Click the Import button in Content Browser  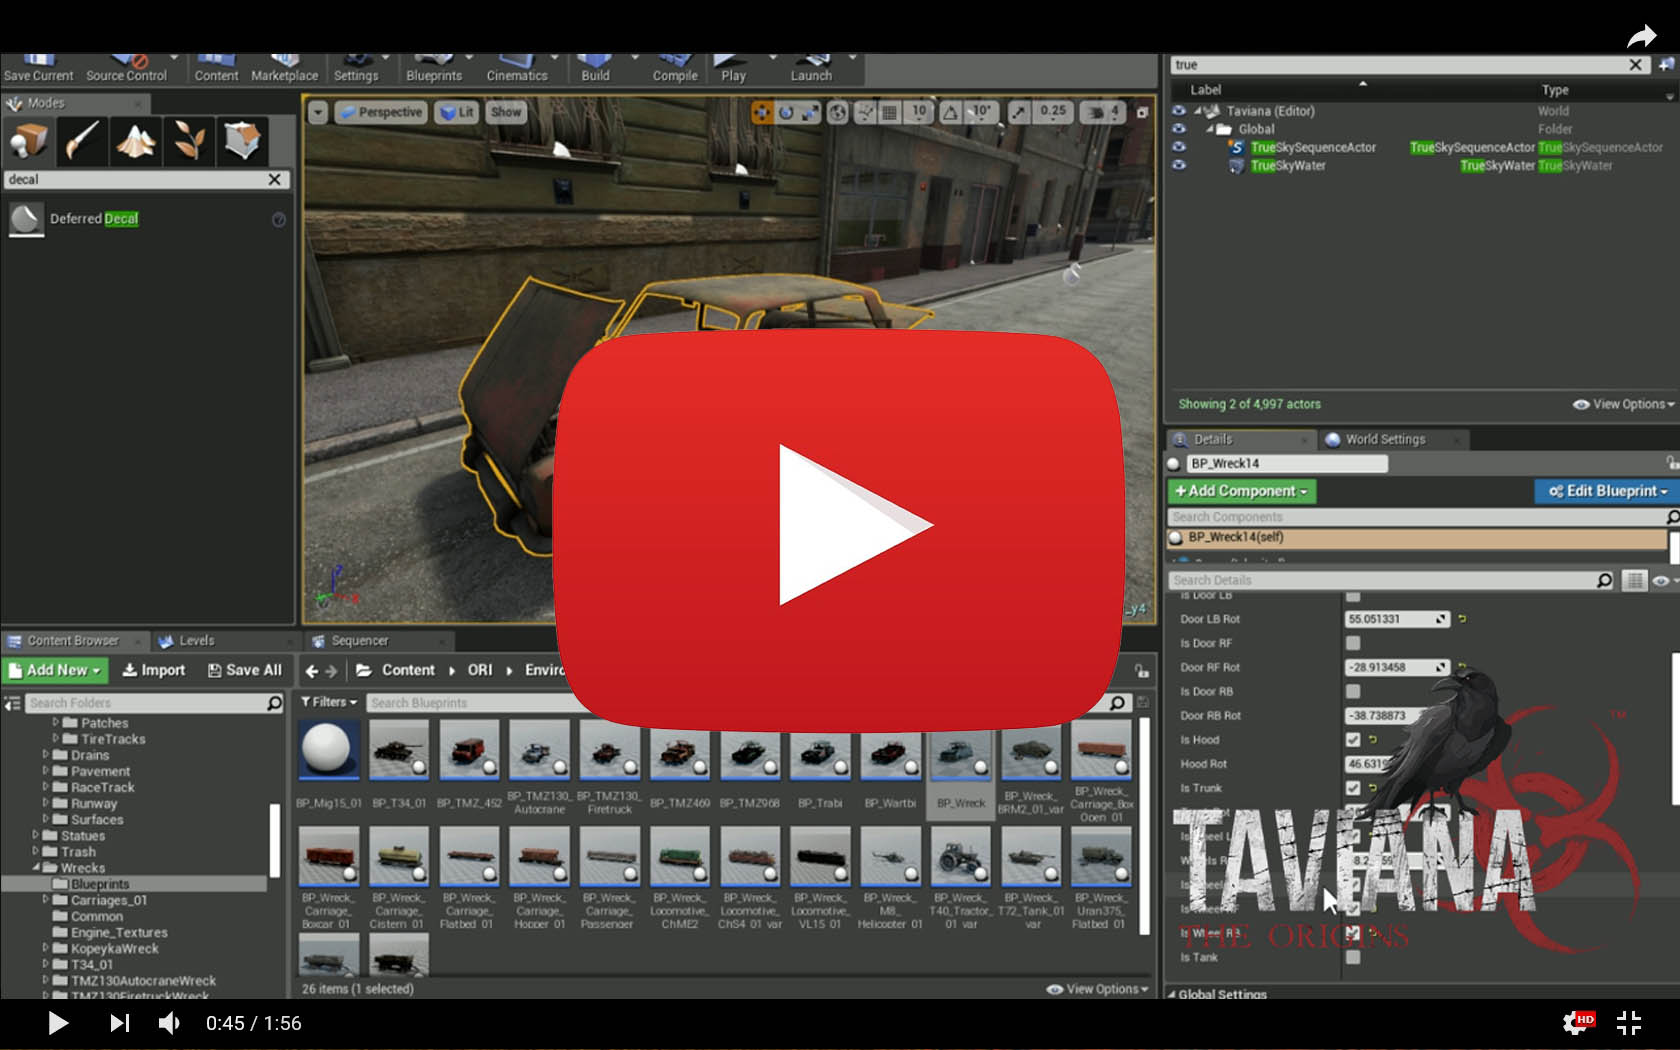click(x=153, y=670)
